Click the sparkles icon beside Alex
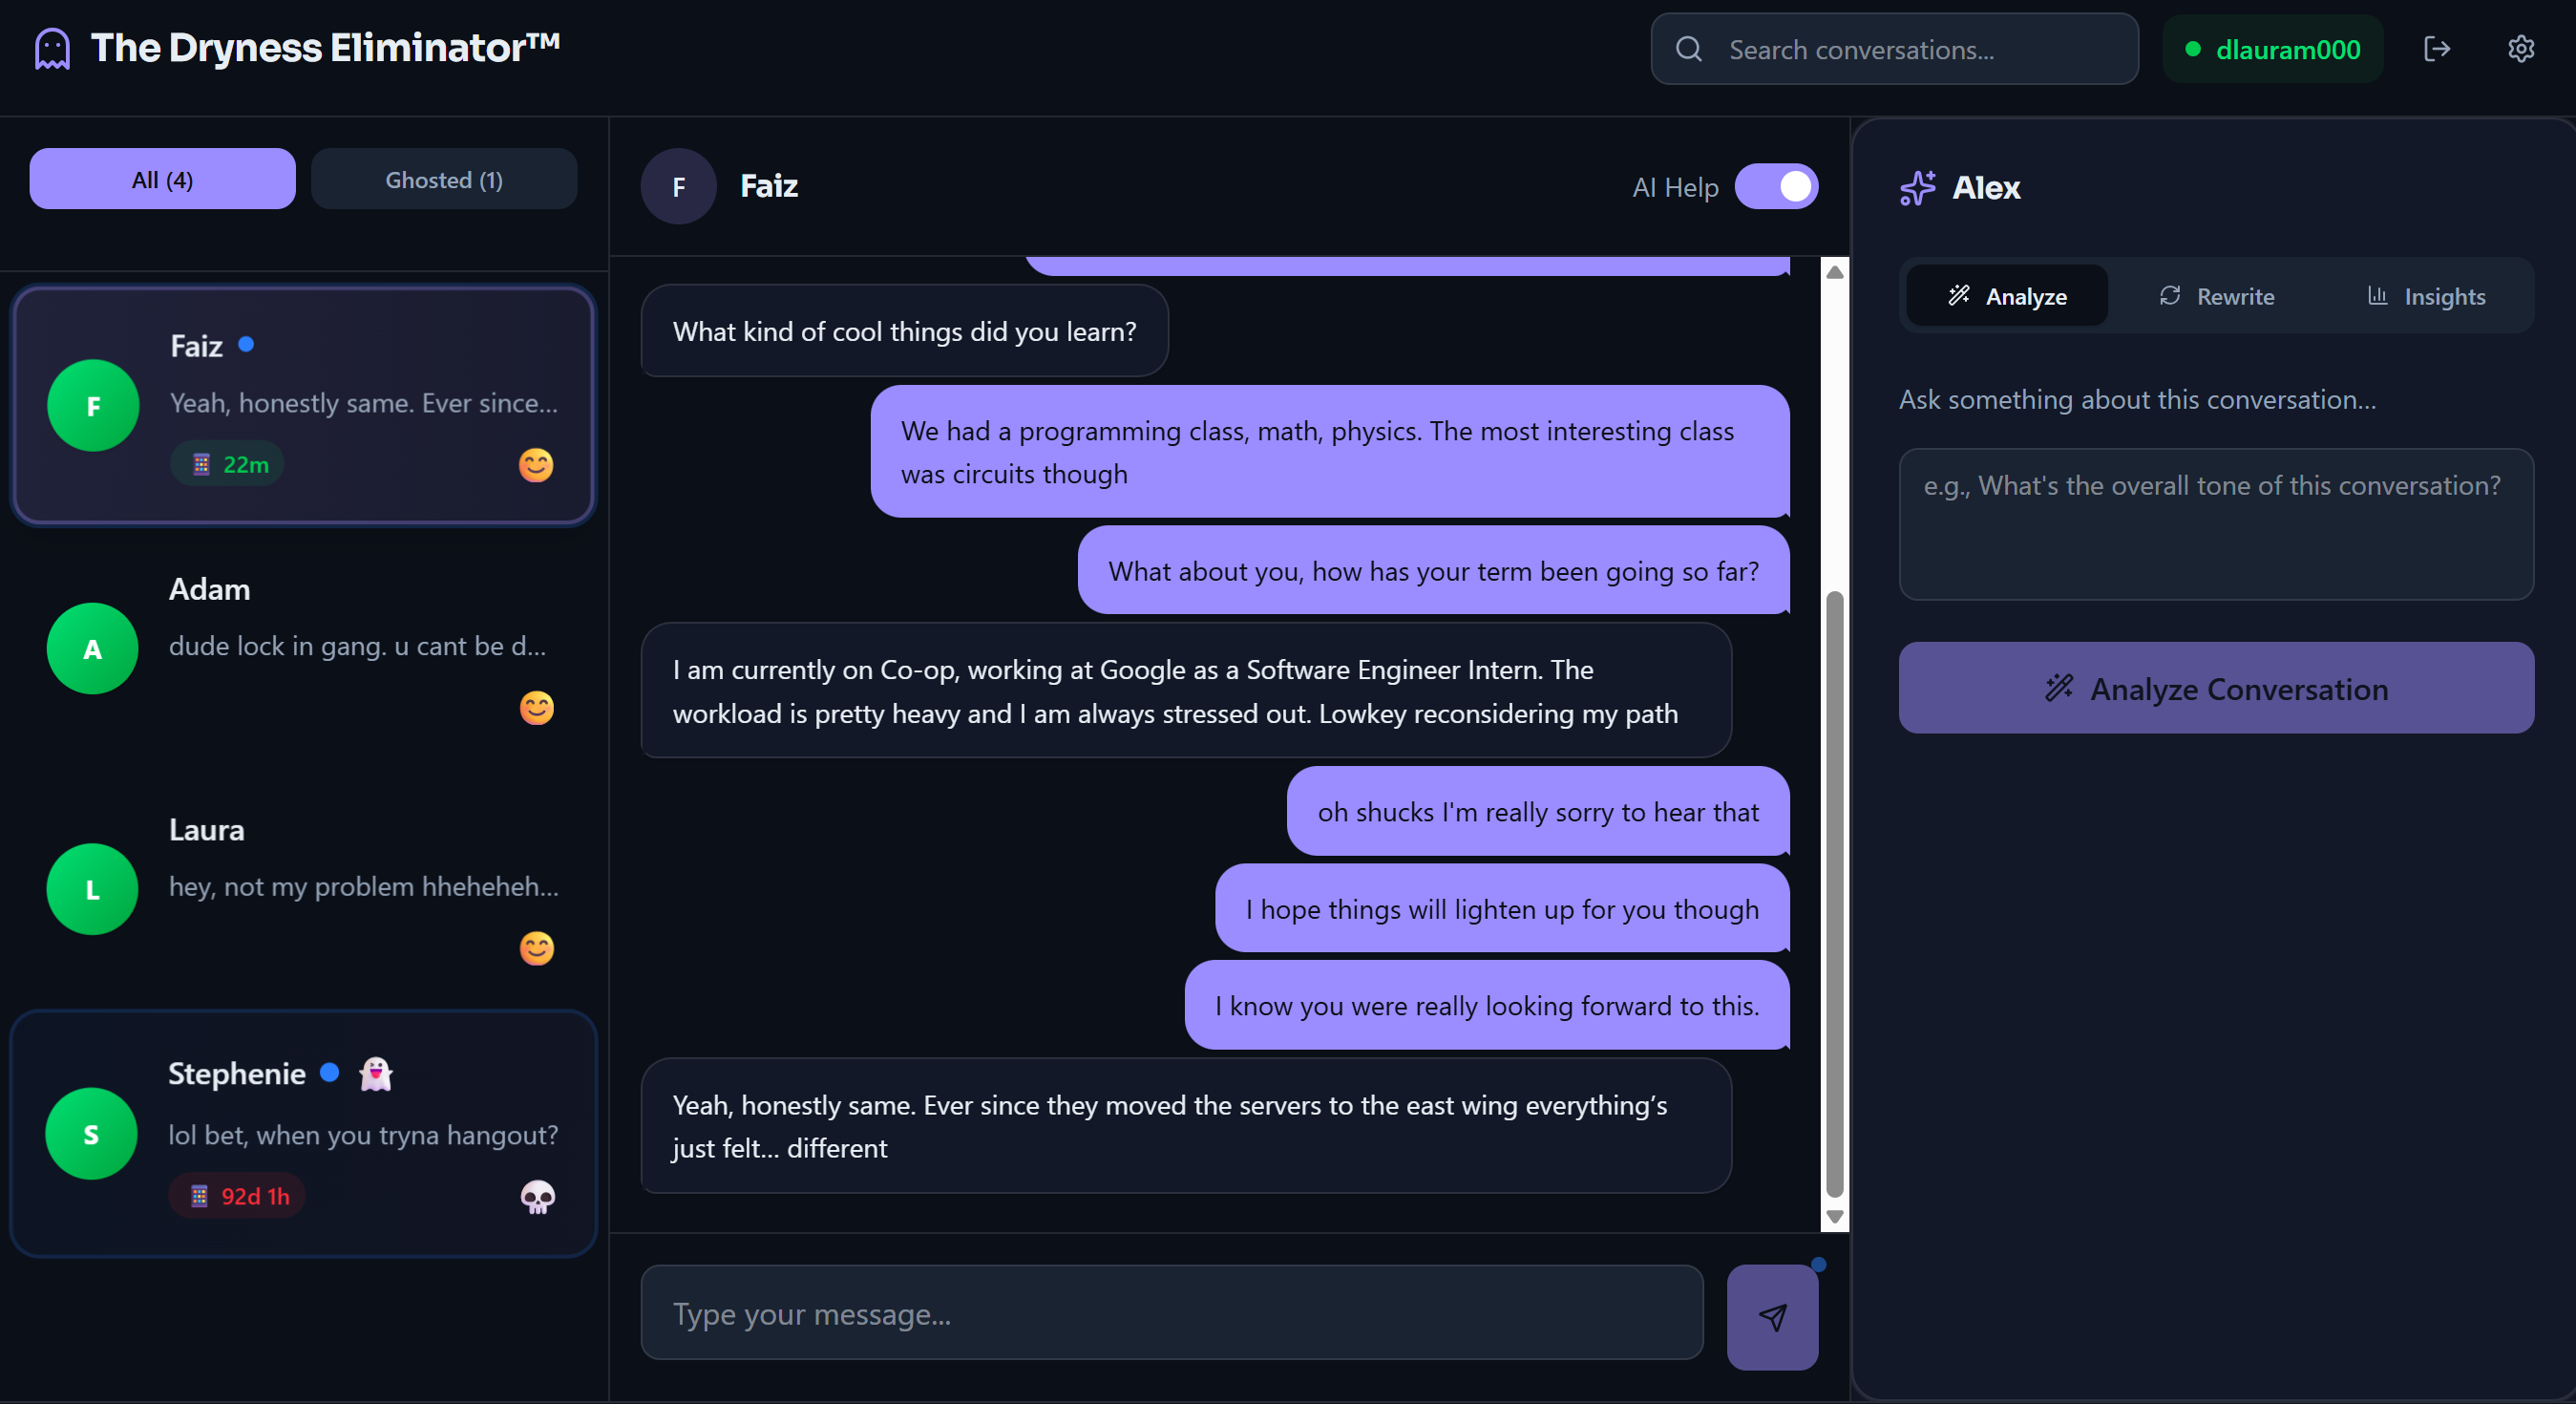This screenshot has width=2576, height=1404. pos(1918,187)
